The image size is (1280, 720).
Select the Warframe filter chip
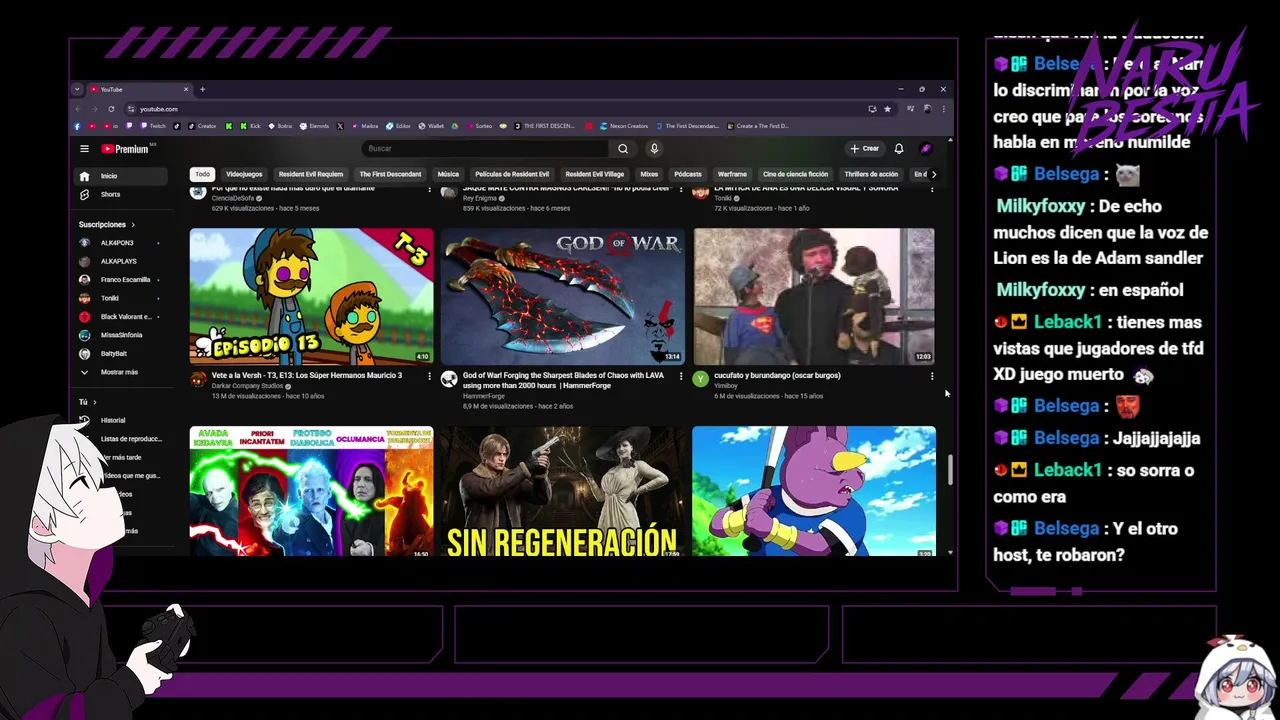(732, 174)
